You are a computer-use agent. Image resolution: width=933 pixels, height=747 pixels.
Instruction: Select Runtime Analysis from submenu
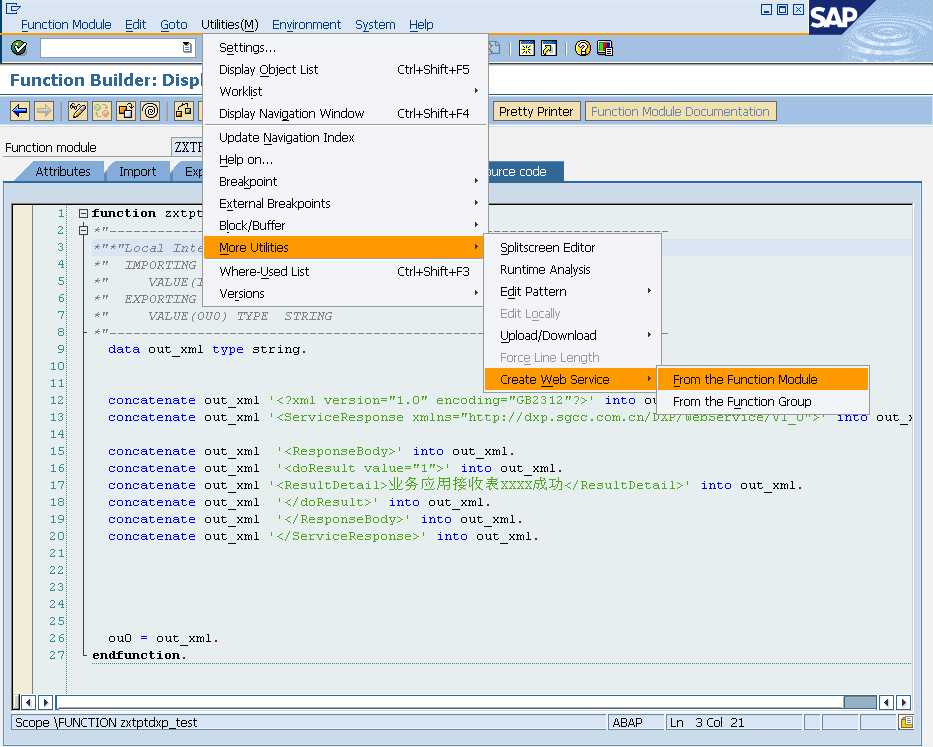[x=572, y=270]
